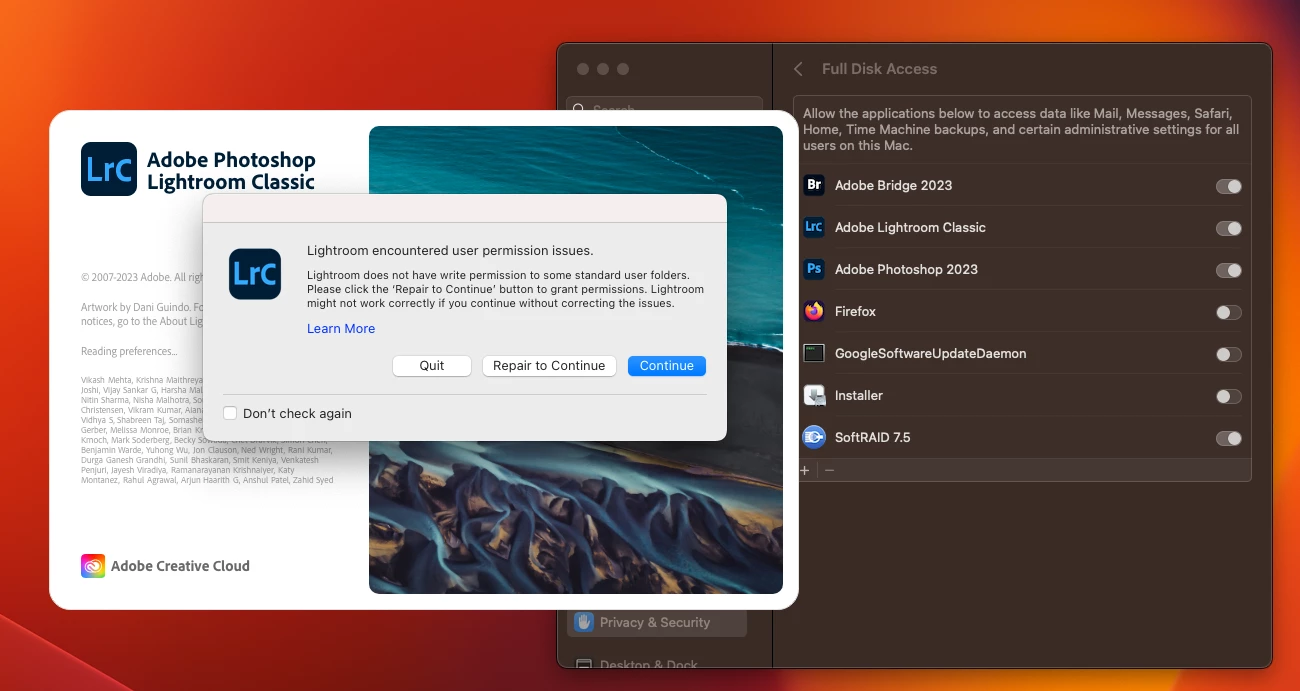The height and width of the screenshot is (691, 1300).
Task: Click the Adobe Bridge 2023 app icon
Action: [814, 185]
